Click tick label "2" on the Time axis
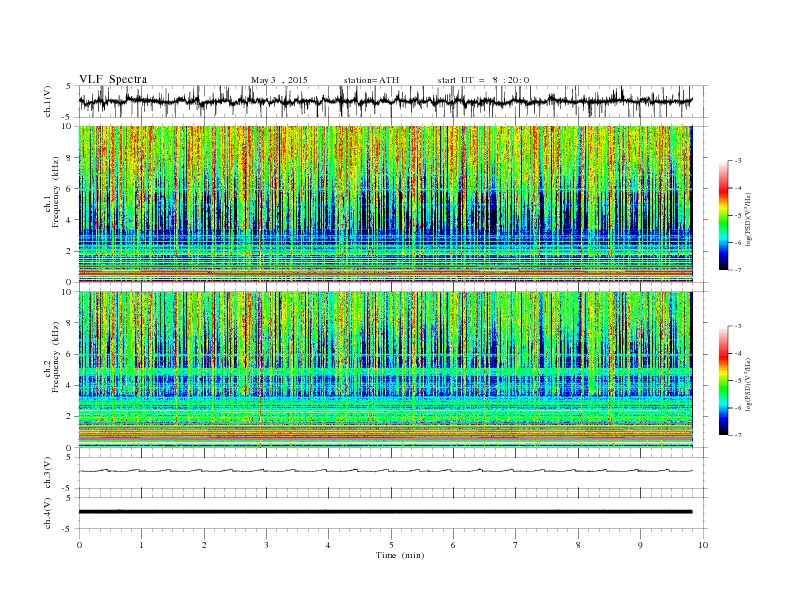 pos(204,545)
